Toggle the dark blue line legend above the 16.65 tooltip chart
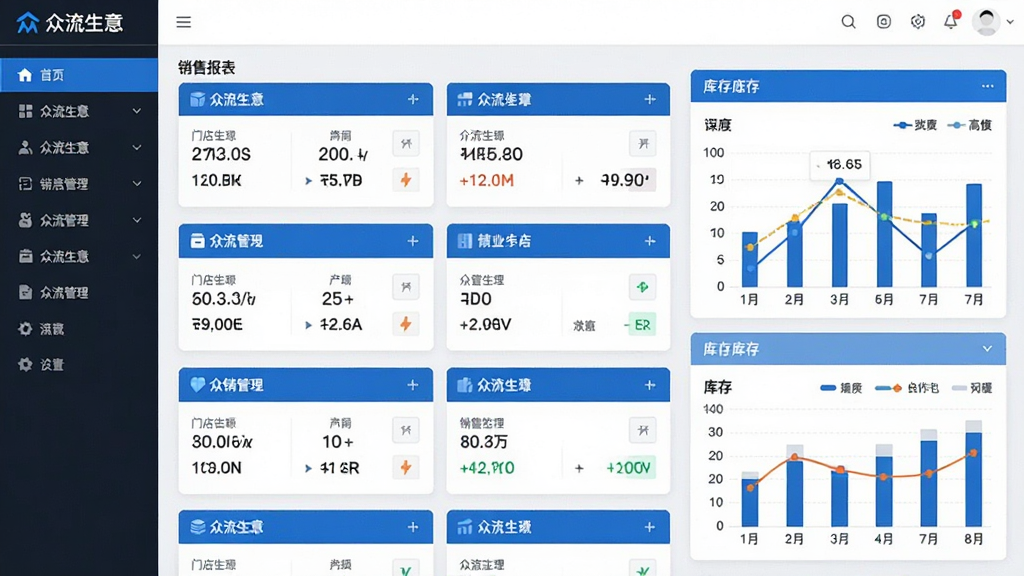Image resolution: width=1024 pixels, height=576 pixels. click(x=915, y=125)
